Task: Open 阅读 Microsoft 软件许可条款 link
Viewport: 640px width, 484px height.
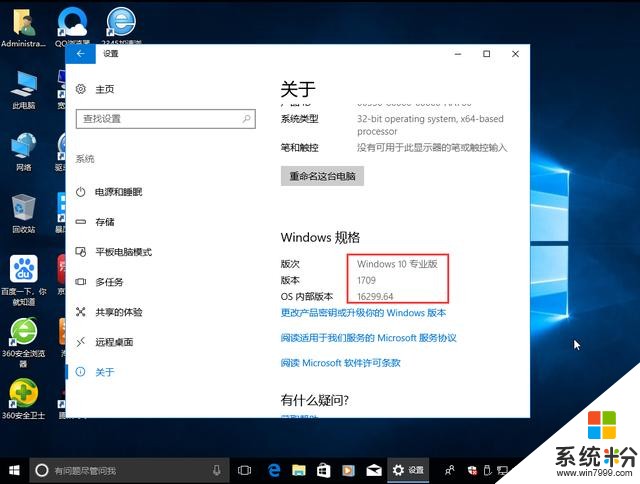Action: 340,363
